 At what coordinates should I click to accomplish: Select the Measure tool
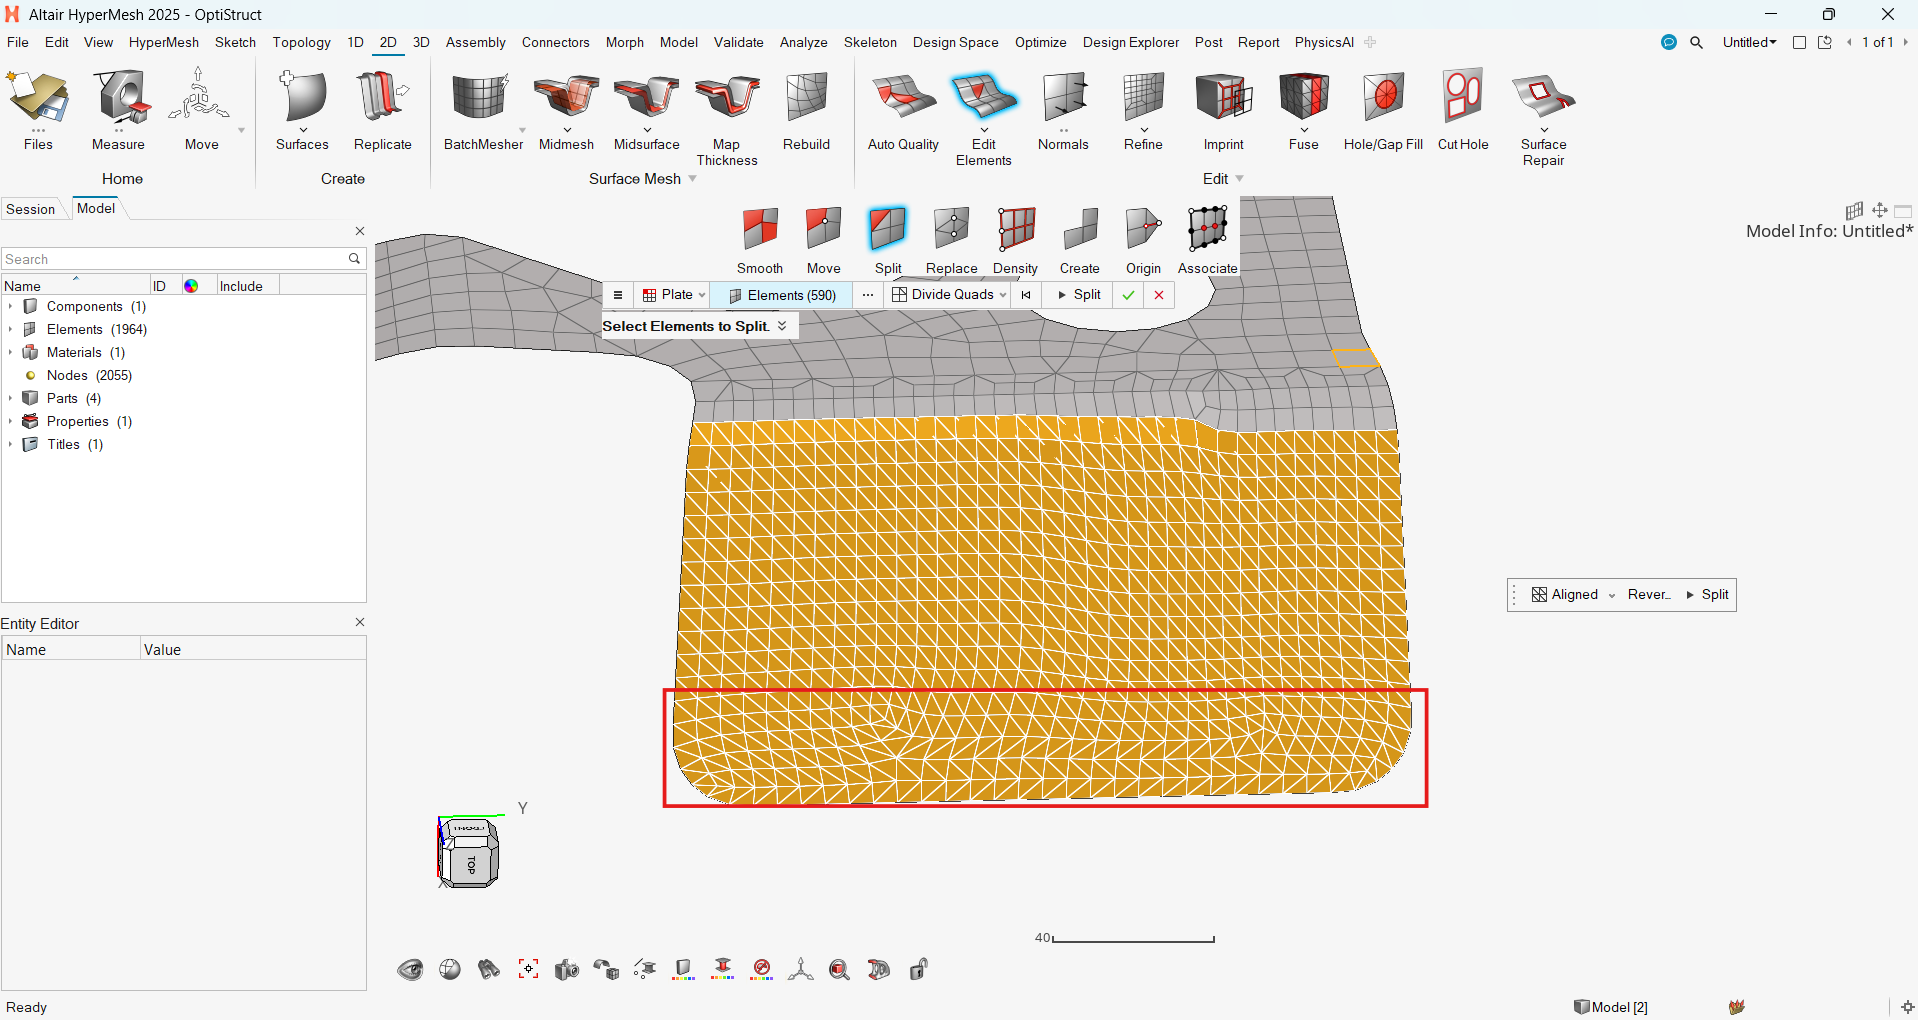(118, 110)
